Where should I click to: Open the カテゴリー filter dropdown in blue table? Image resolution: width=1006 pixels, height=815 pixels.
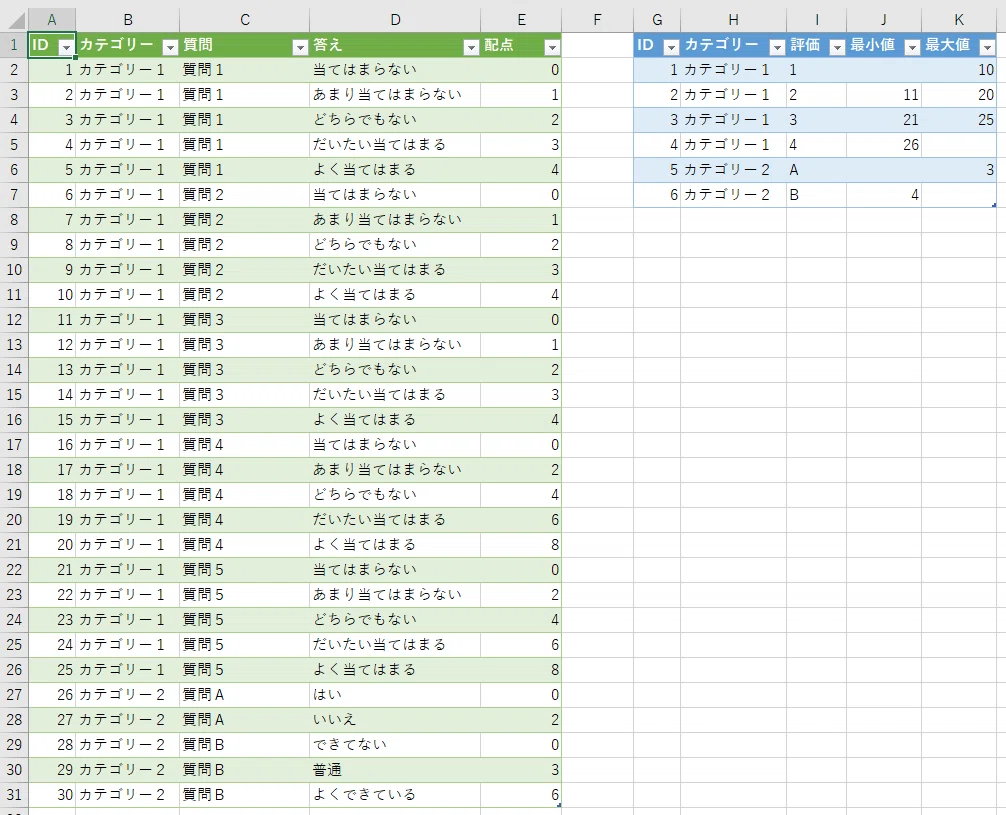(x=777, y=47)
